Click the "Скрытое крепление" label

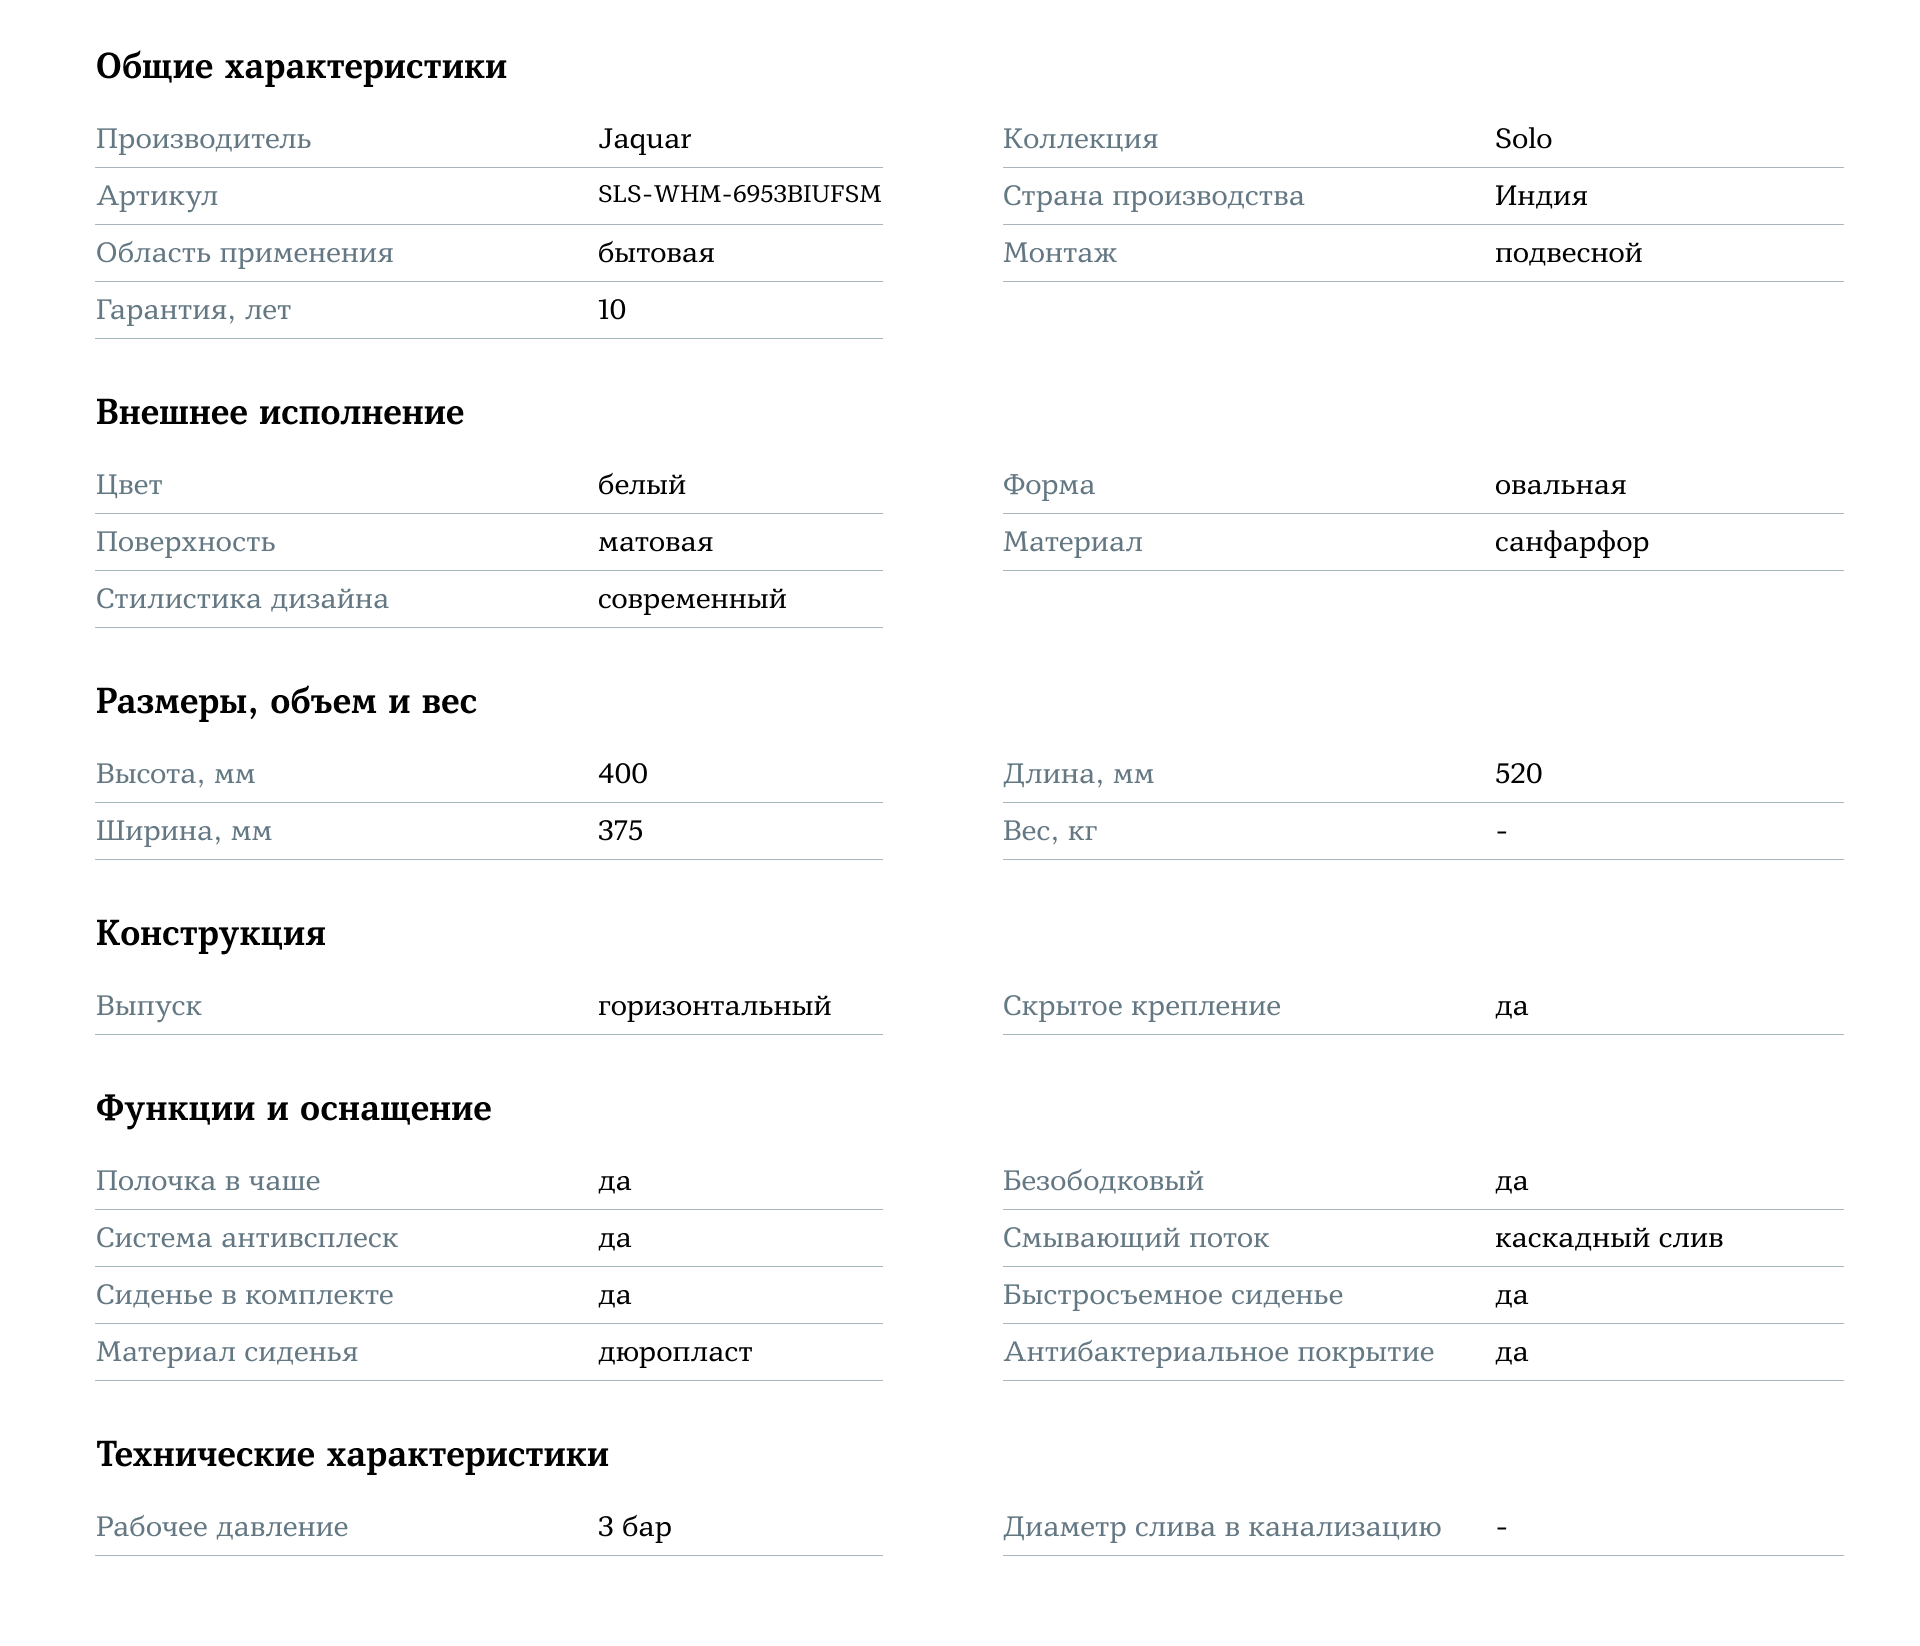click(1141, 1006)
